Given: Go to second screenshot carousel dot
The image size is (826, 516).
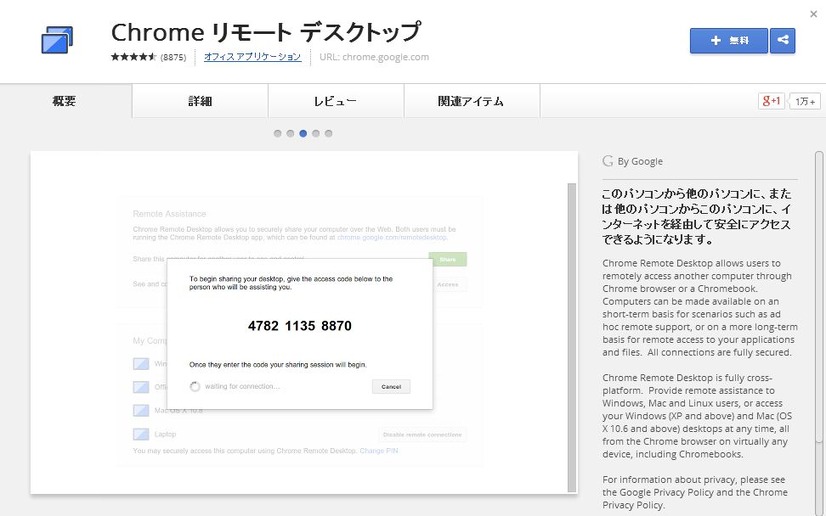Looking at the screenshot, I should pyautogui.click(x=290, y=134).
